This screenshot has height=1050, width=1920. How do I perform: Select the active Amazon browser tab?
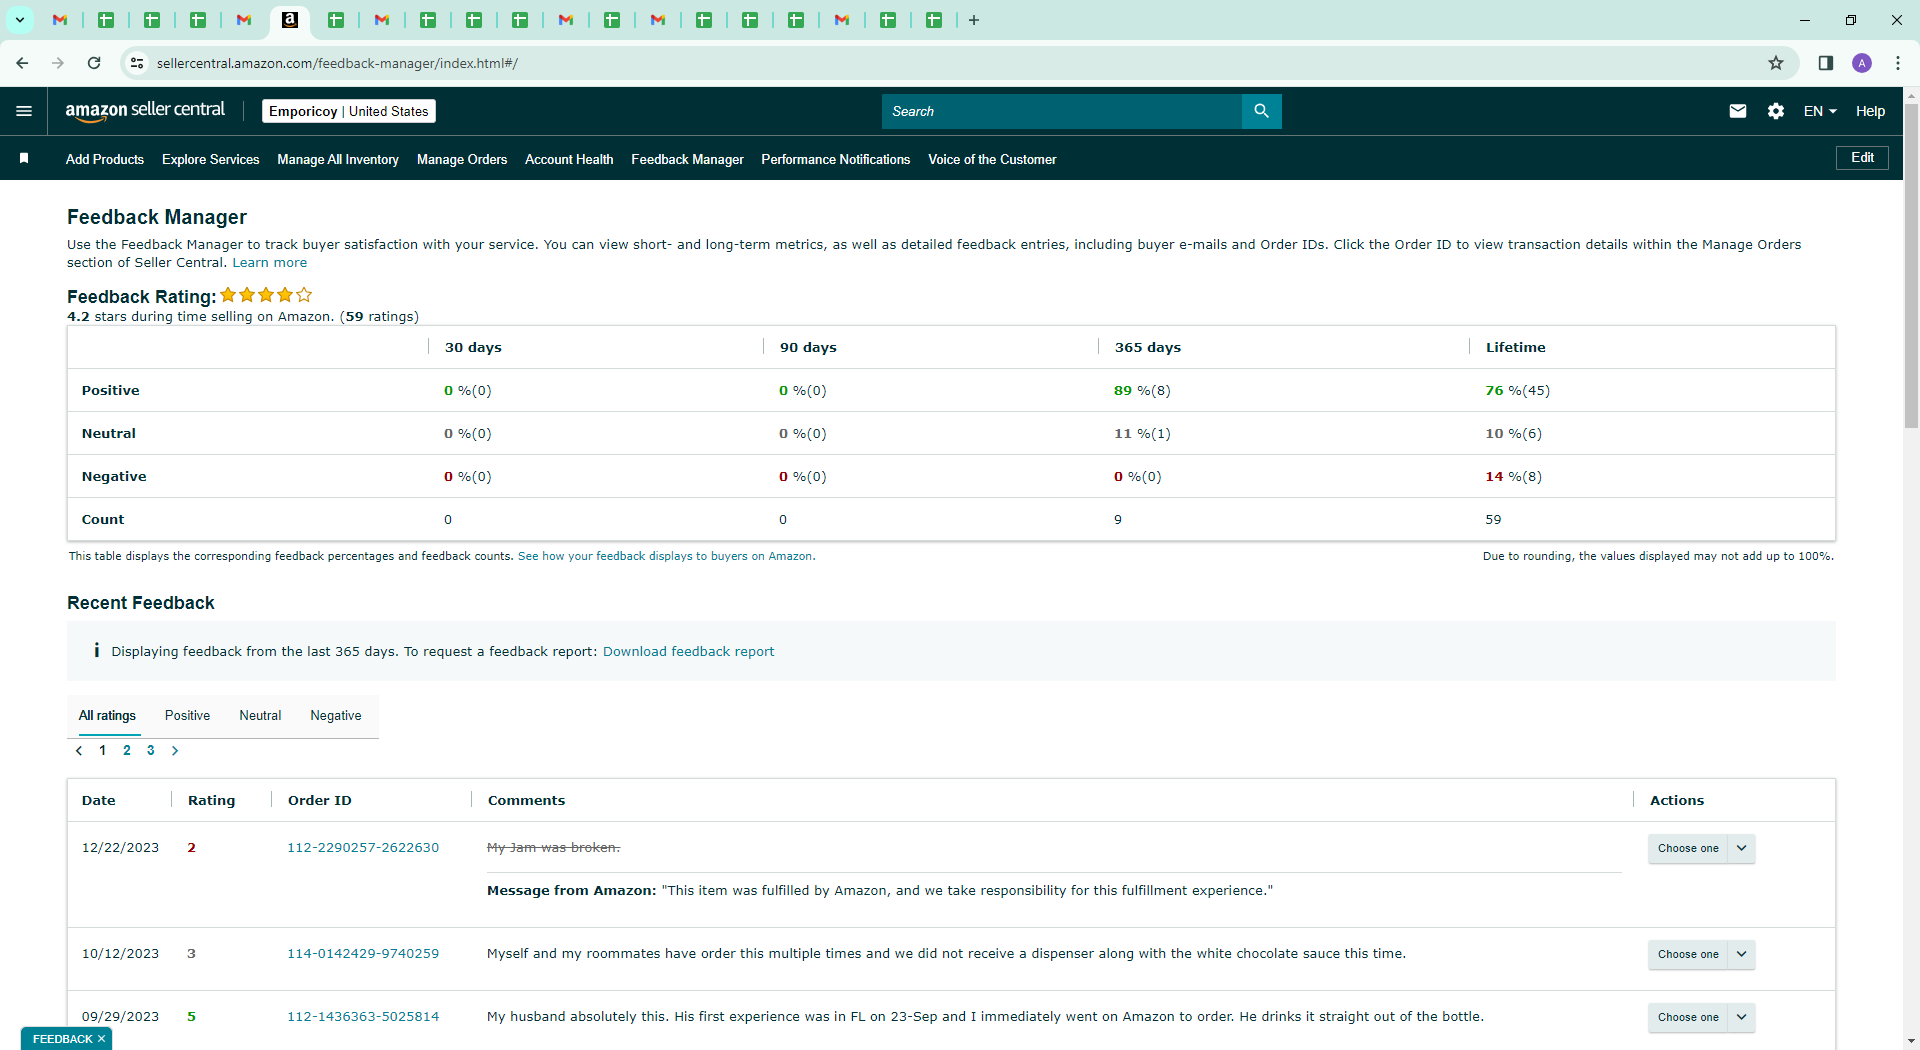290,20
